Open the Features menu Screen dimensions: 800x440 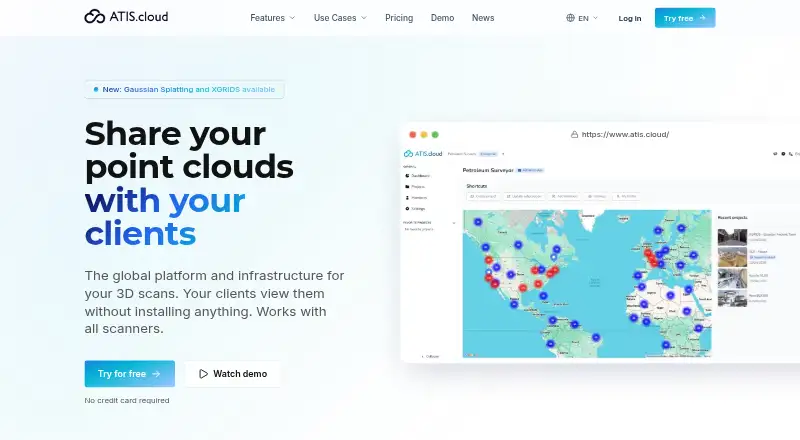(272, 18)
